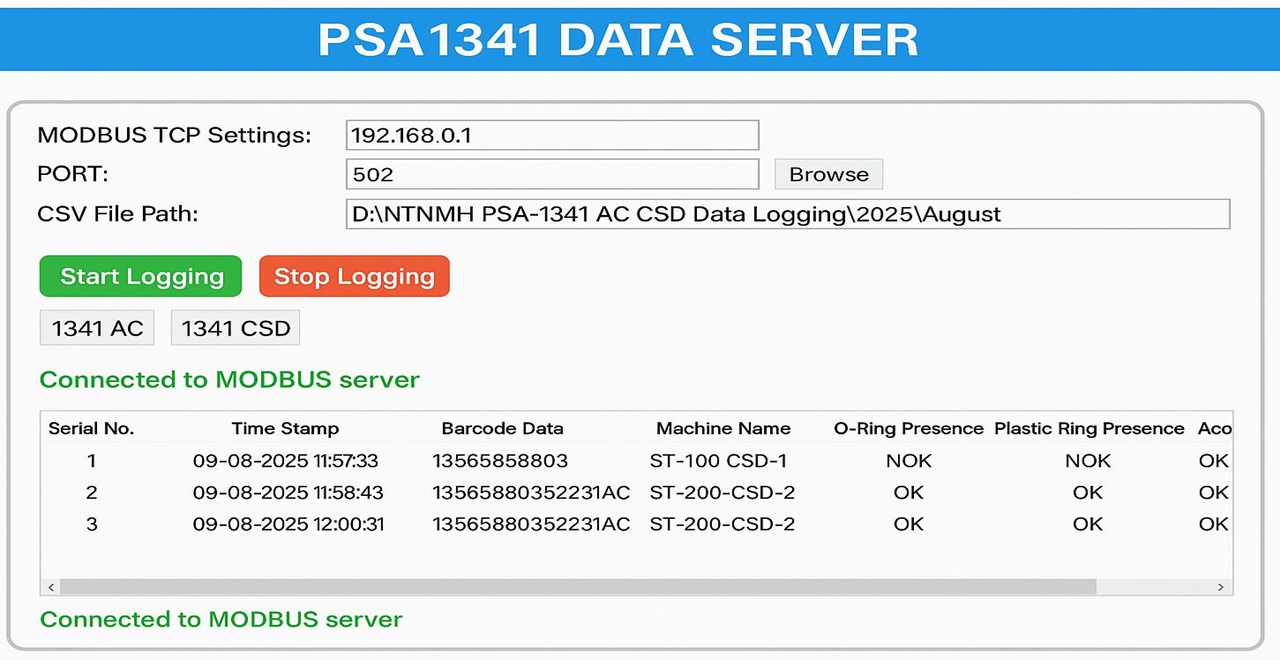Screen dimensions: 1280x660
Task: Click the Time Stamp column header
Action: point(285,428)
